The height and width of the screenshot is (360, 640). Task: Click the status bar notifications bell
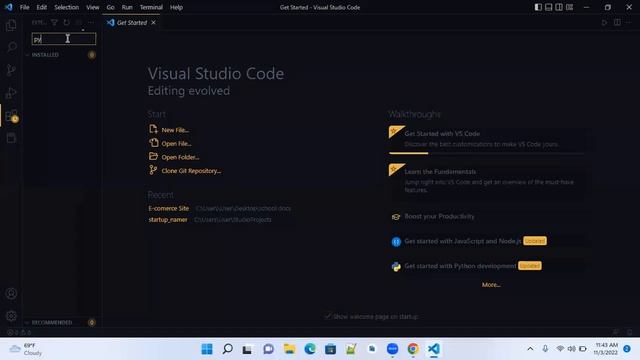630,332
